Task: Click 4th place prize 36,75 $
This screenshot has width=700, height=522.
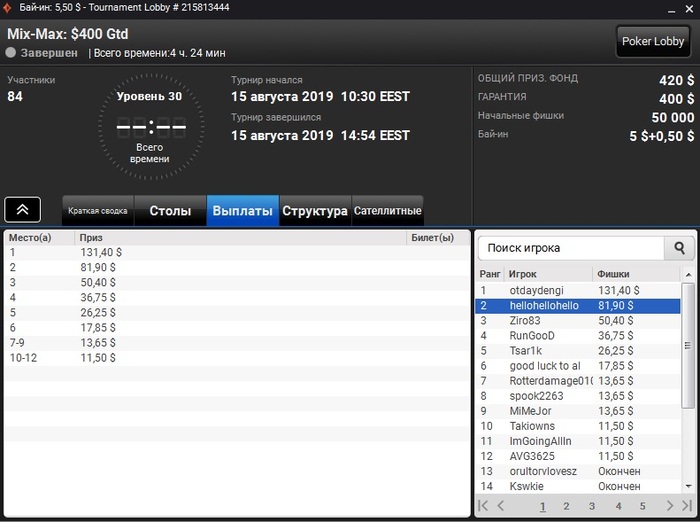Action: pyautogui.click(x=98, y=297)
